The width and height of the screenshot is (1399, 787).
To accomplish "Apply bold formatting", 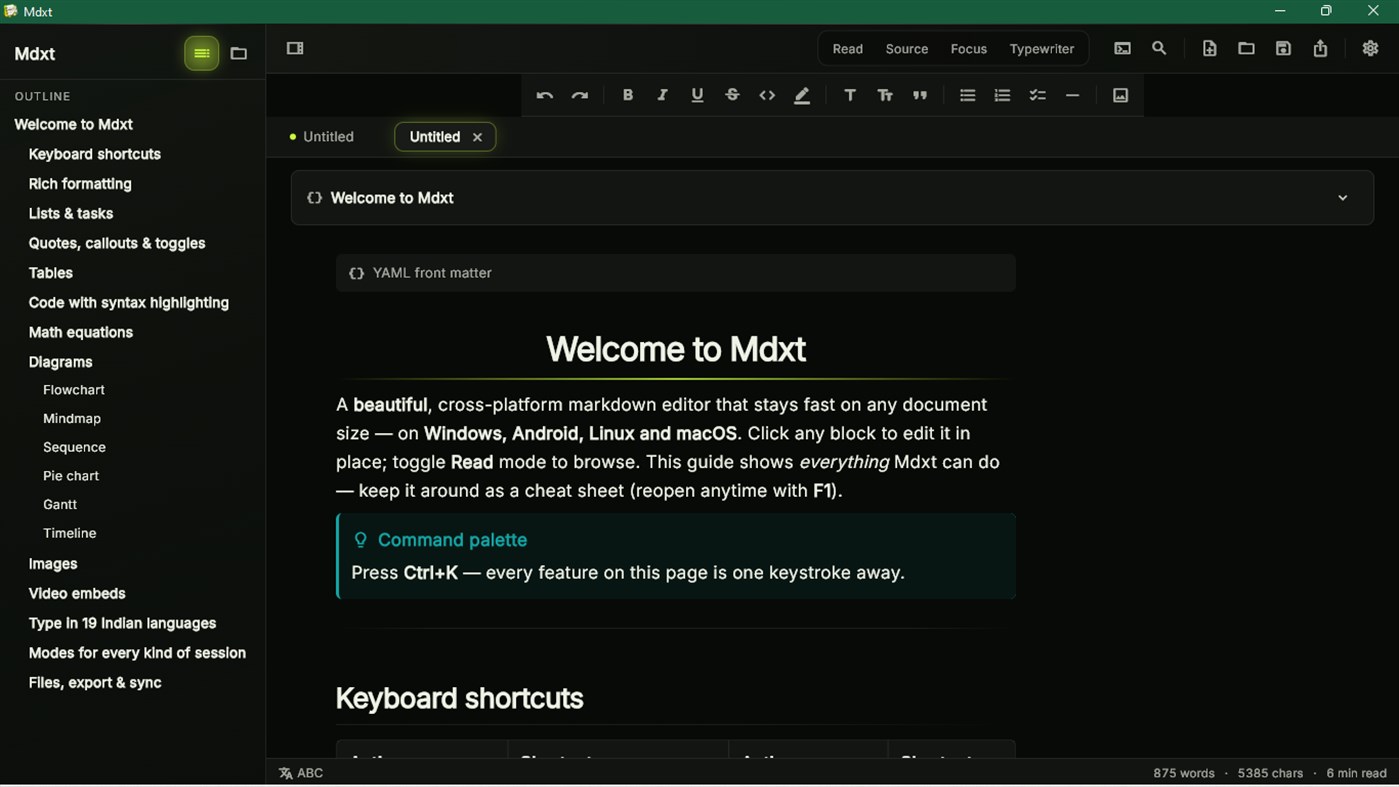I will (x=628, y=96).
